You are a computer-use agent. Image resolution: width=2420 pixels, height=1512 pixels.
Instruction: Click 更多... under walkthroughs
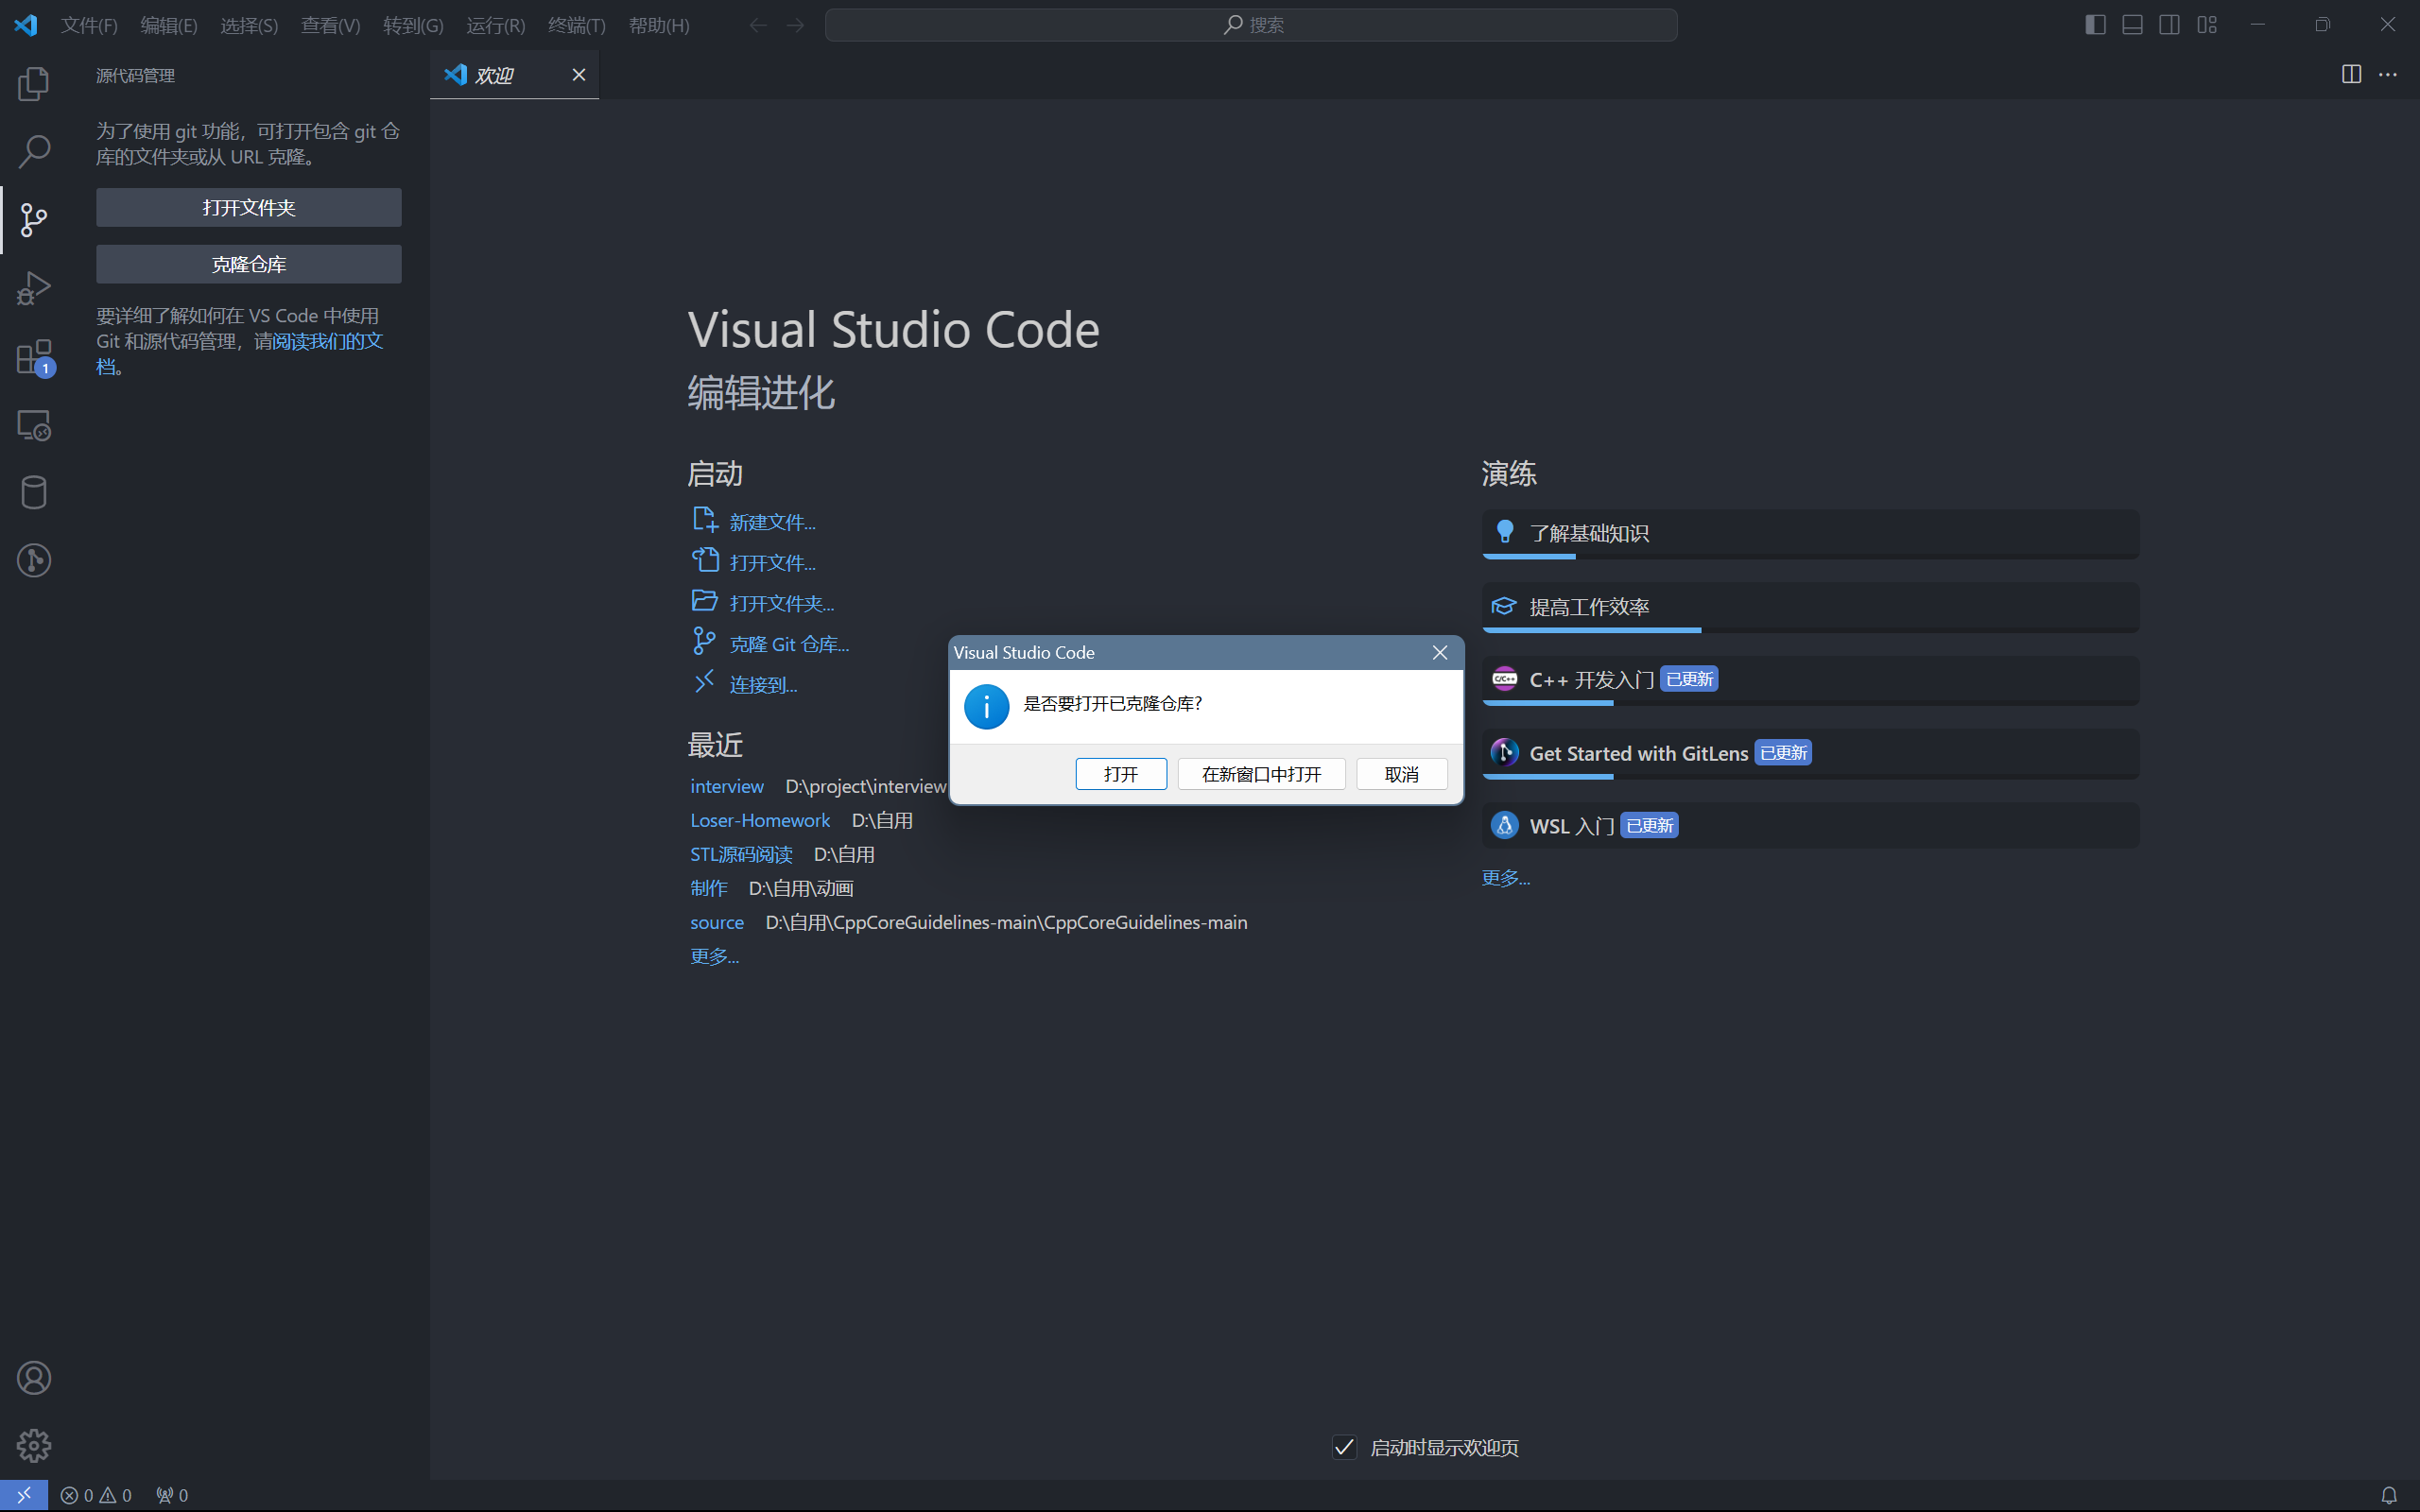[x=1505, y=878]
